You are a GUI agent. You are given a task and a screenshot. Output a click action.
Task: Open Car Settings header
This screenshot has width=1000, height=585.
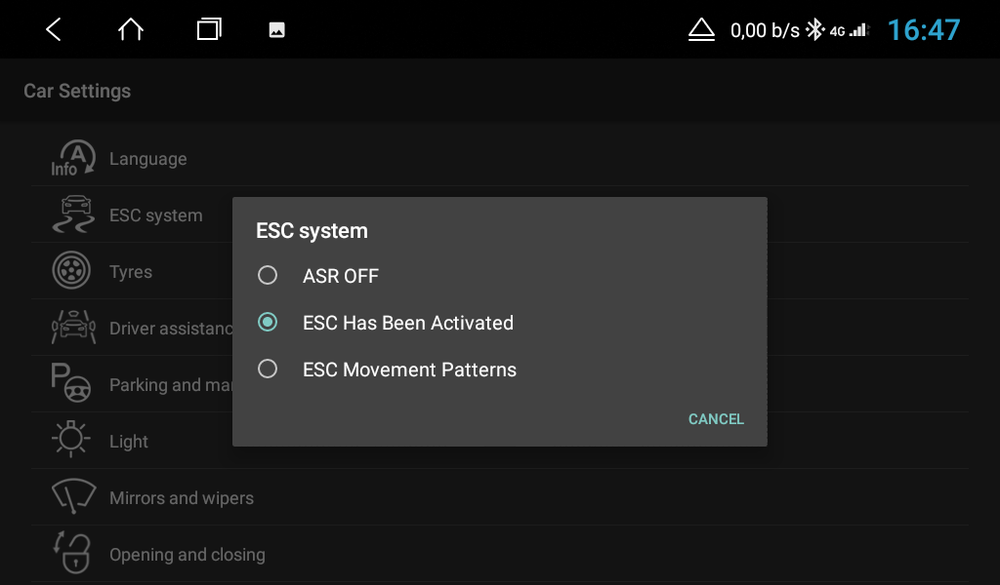(76, 91)
